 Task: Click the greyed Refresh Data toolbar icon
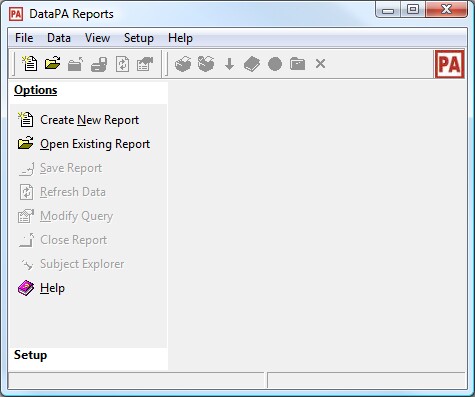click(x=122, y=64)
